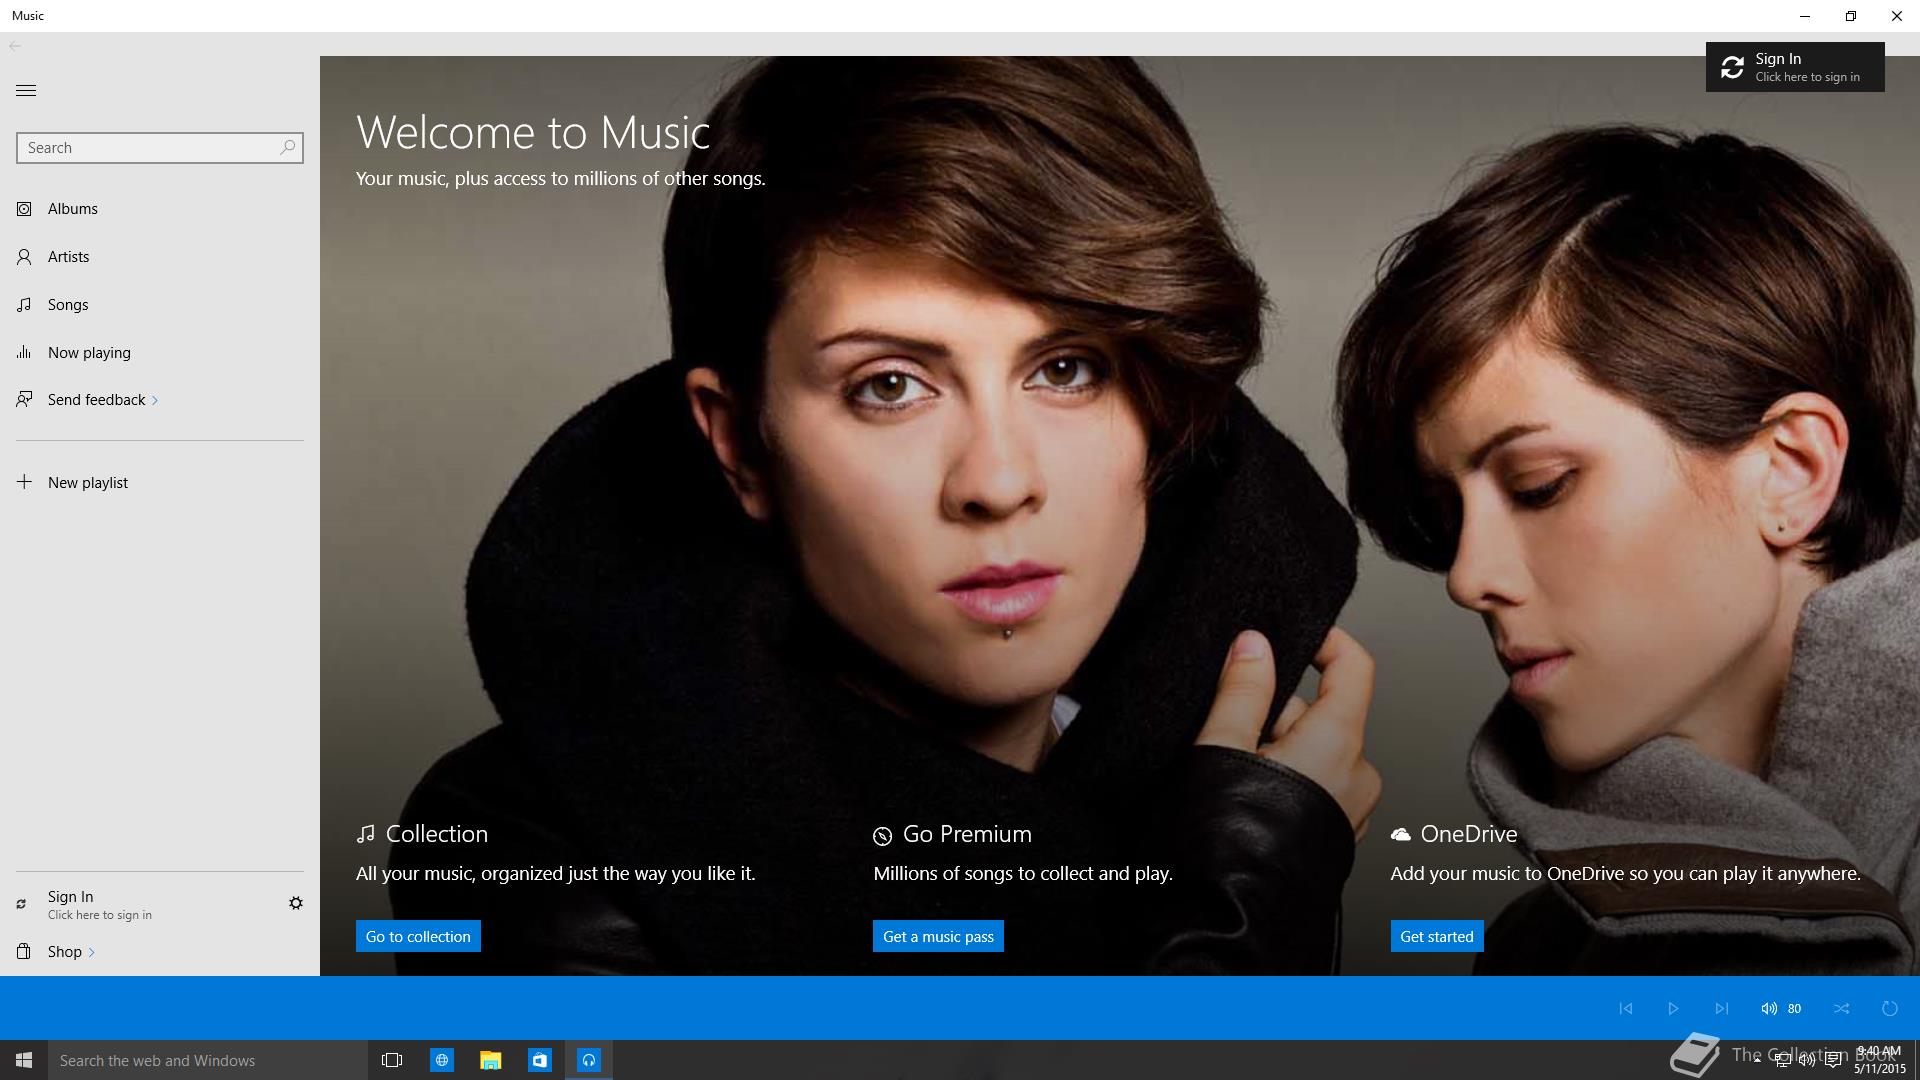1920x1080 pixels.
Task: Click Sign In in the sidebar
Action: click(100, 904)
